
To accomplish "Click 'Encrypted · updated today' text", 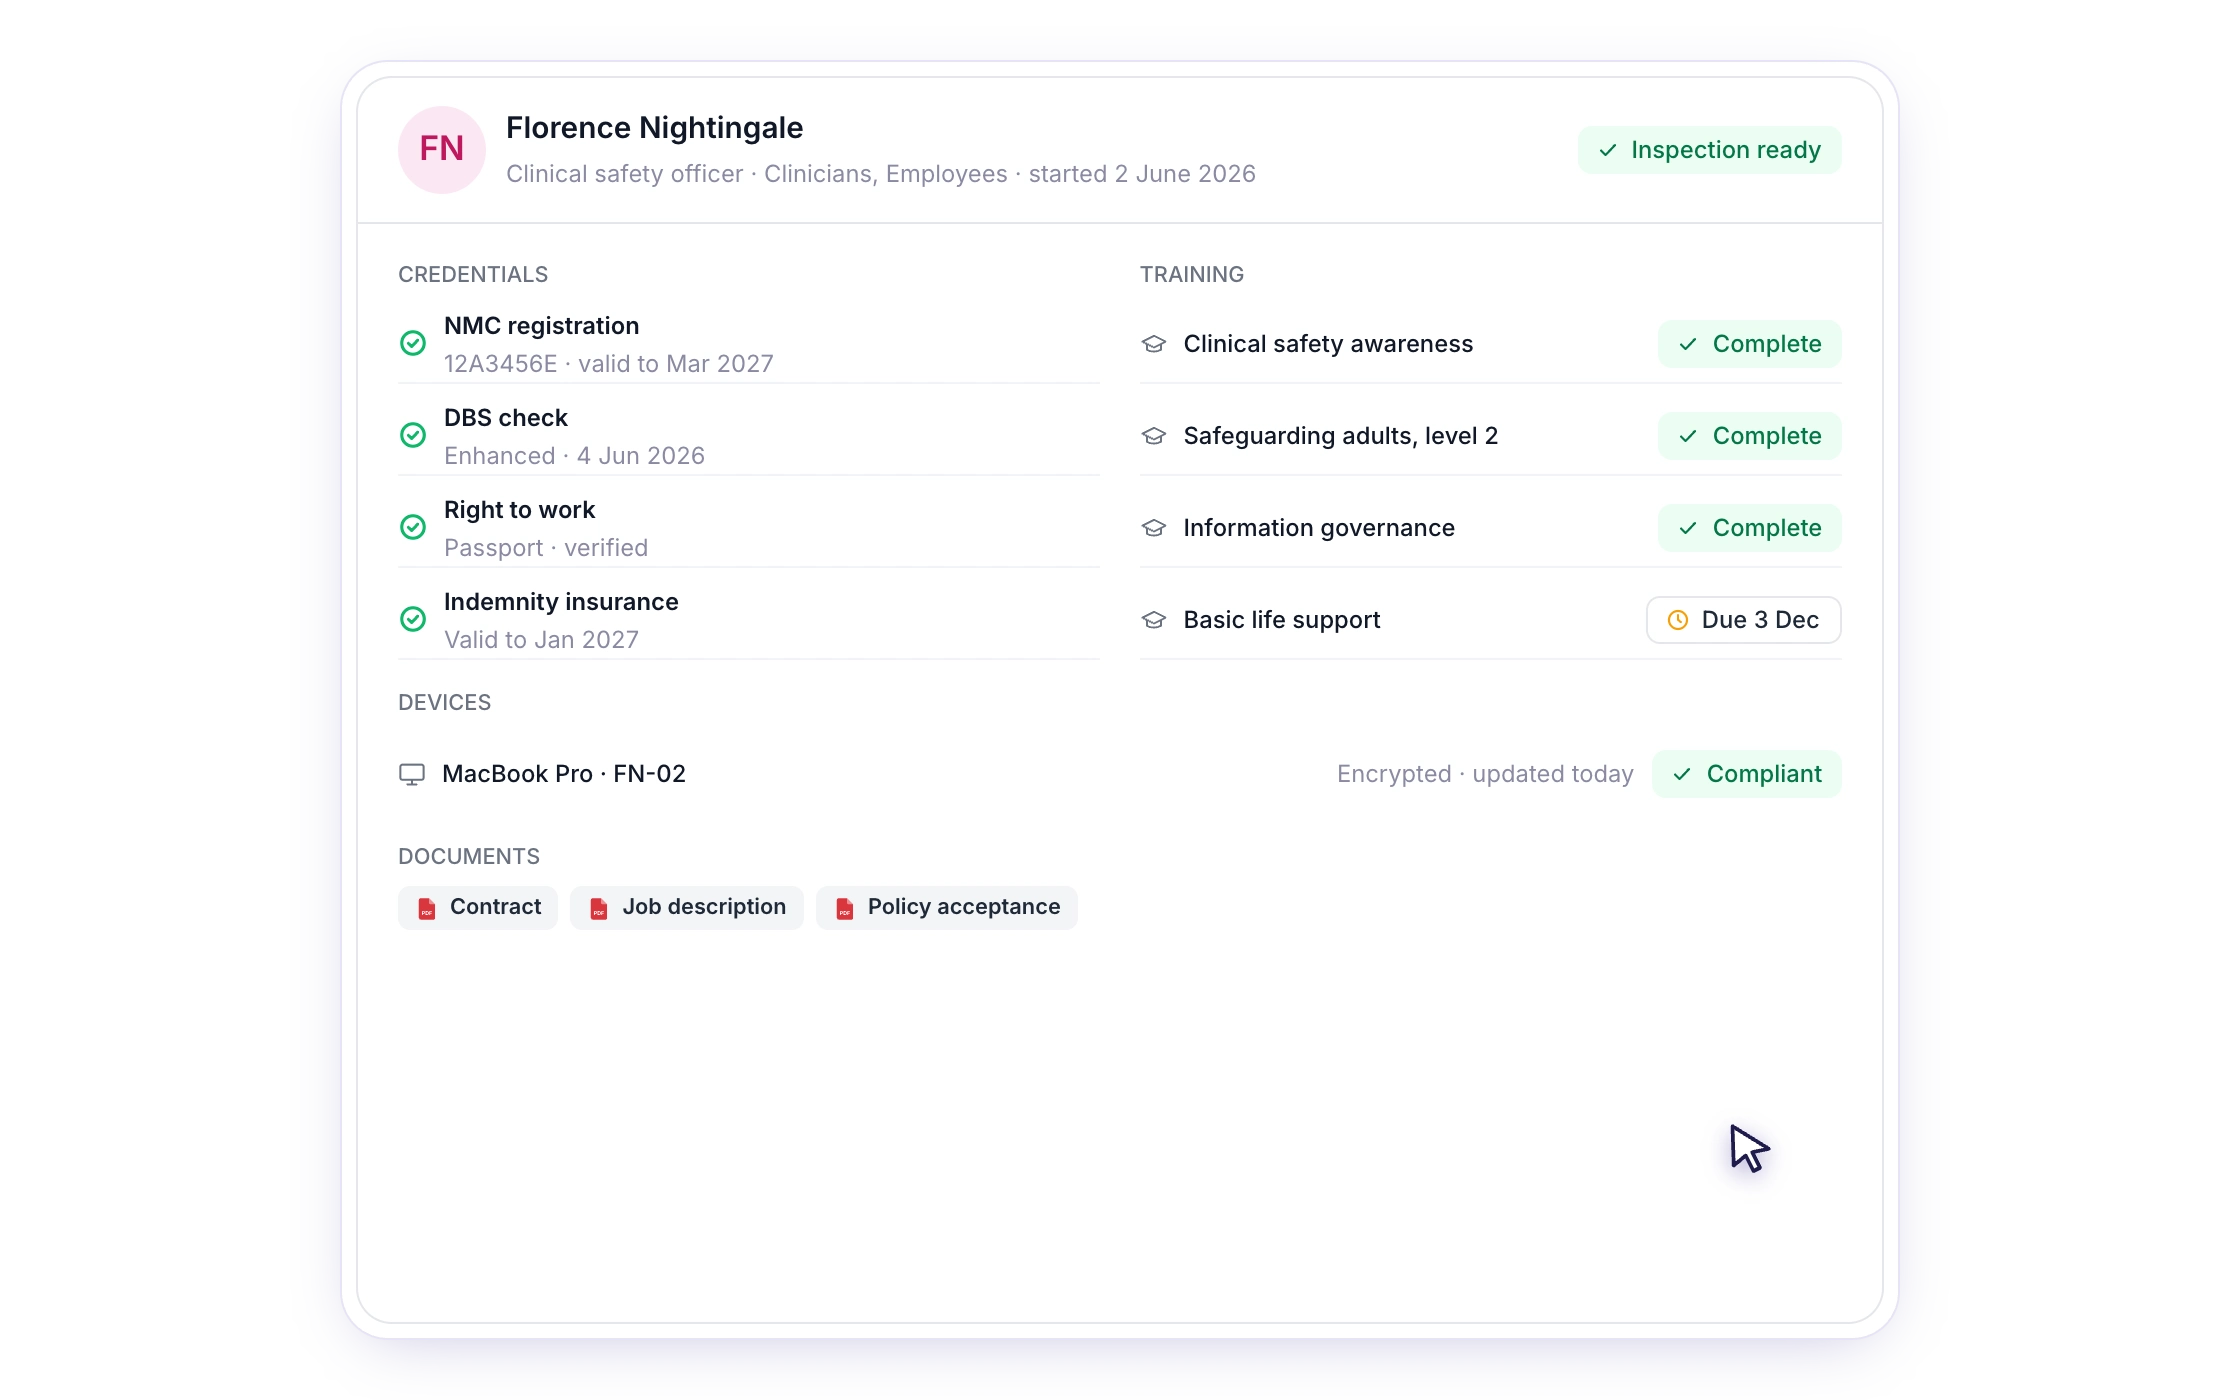I will click(1485, 774).
